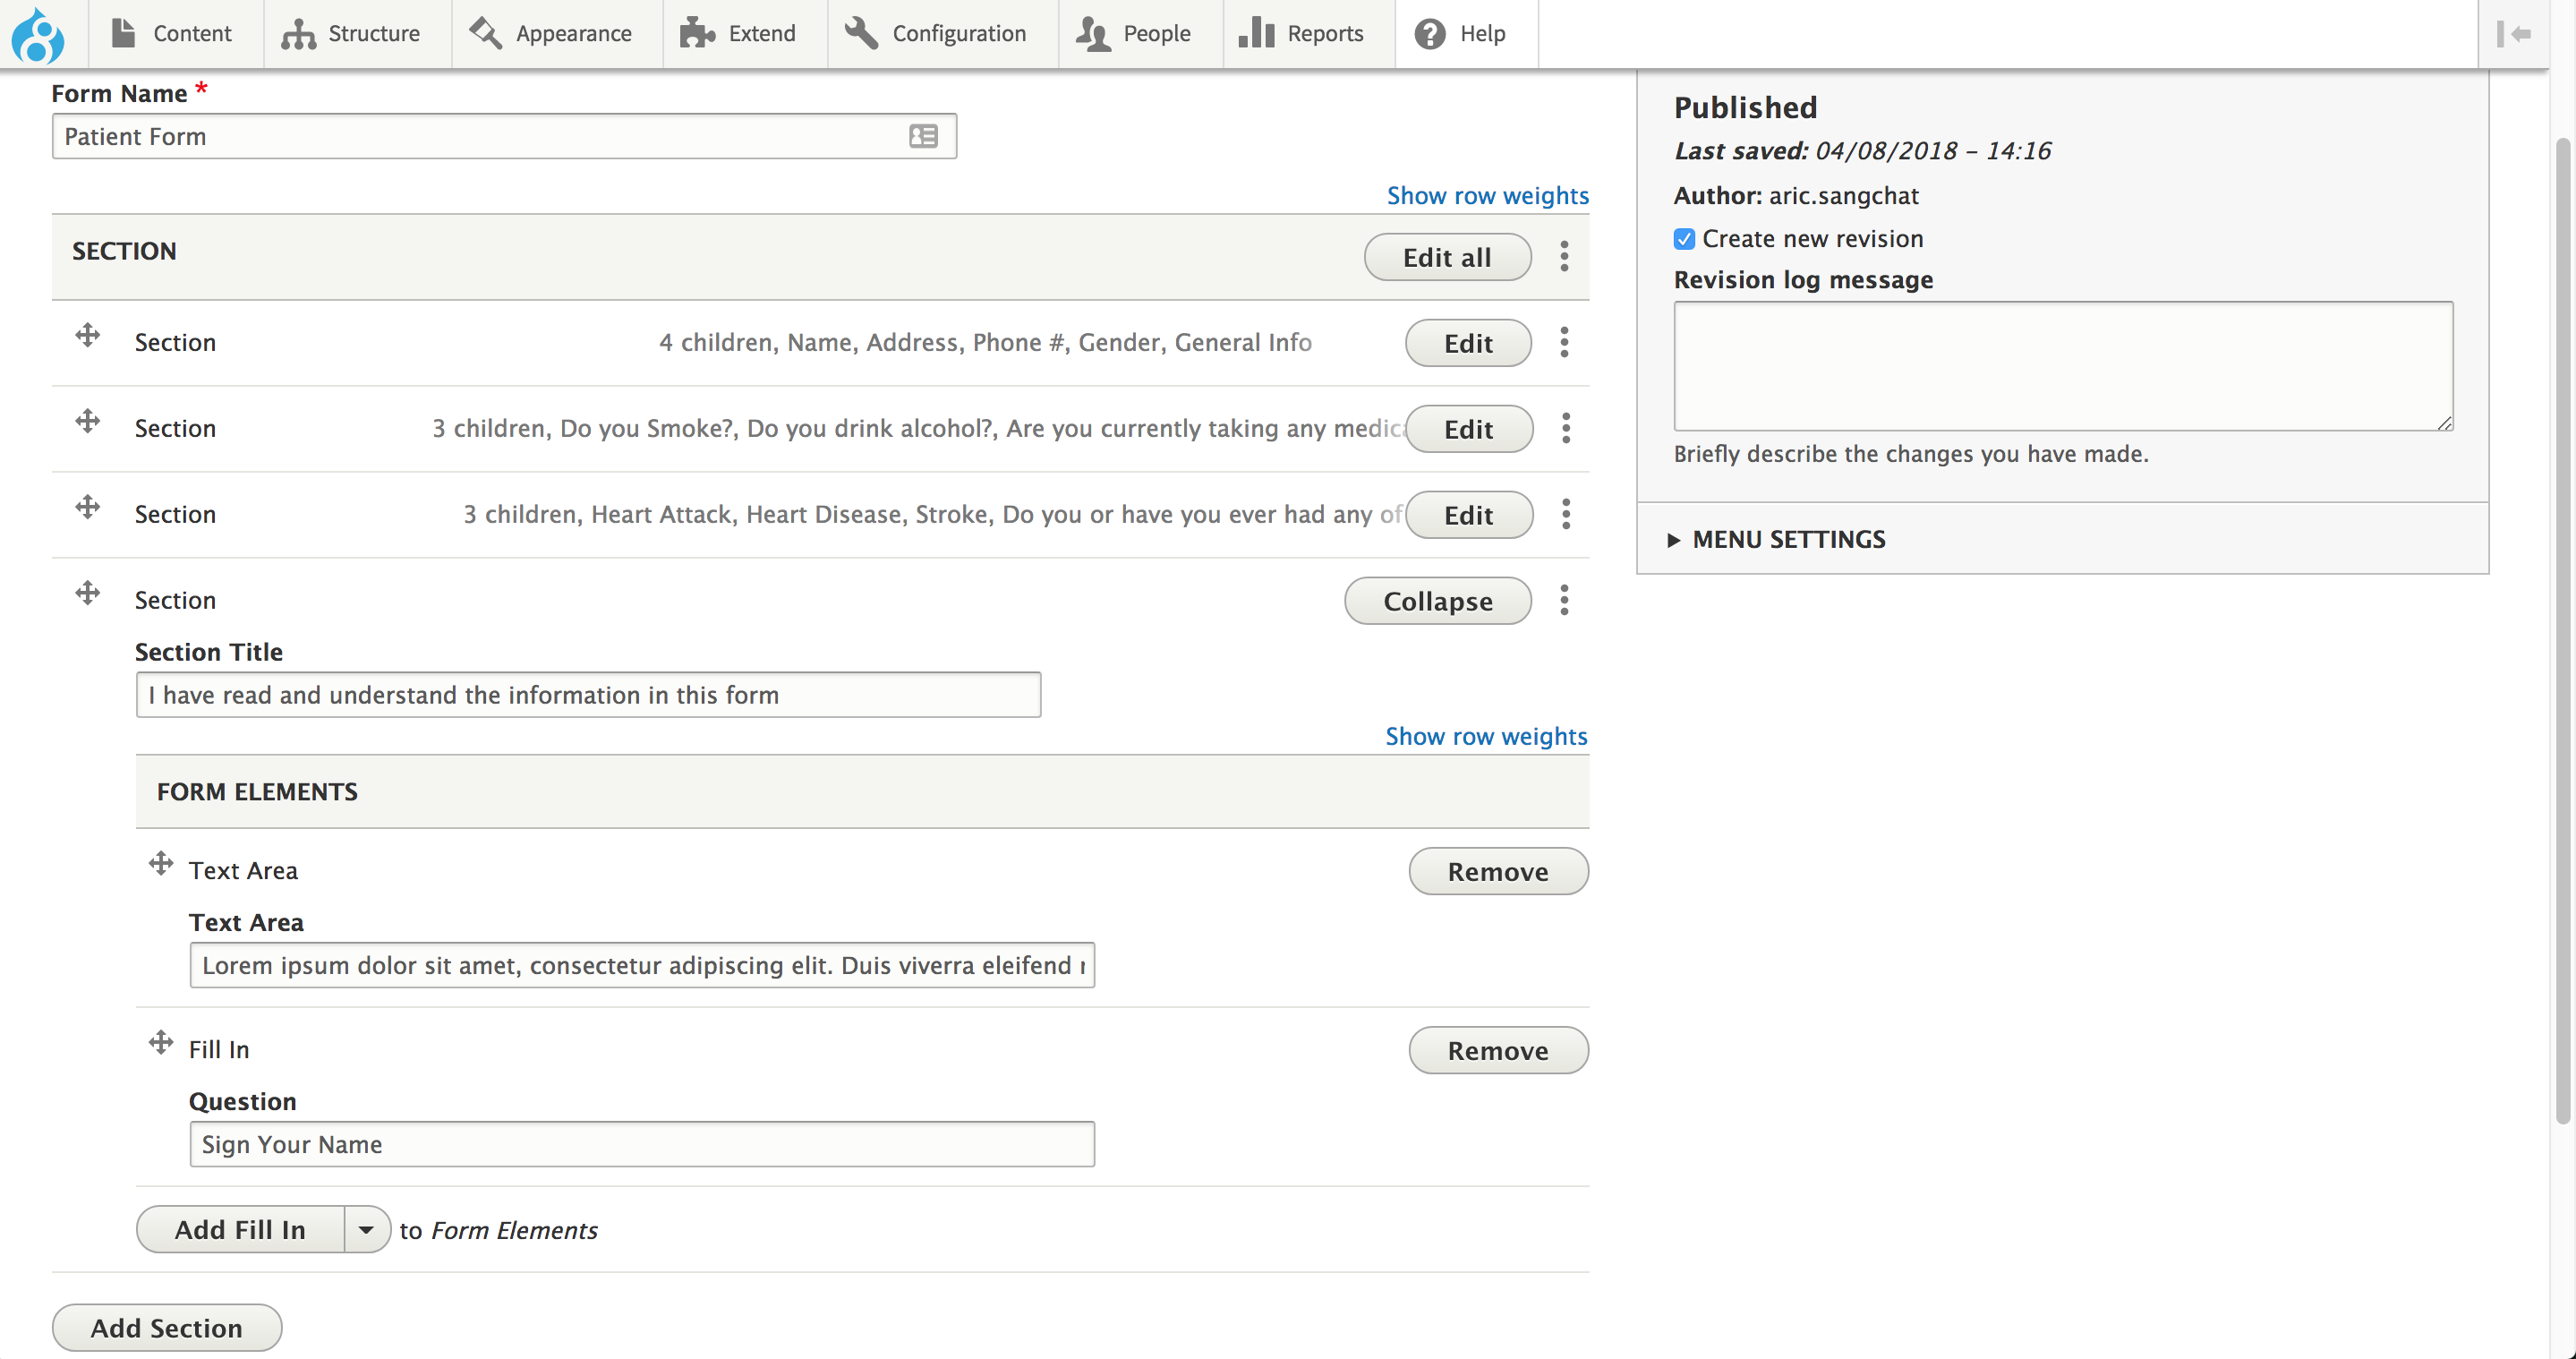Click autofill icon inside the Form Name field

pyautogui.click(x=923, y=136)
